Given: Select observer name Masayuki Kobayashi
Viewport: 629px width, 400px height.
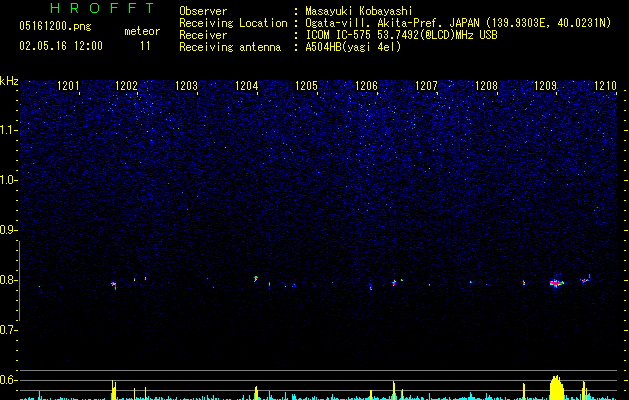Looking at the screenshot, I should [359, 11].
